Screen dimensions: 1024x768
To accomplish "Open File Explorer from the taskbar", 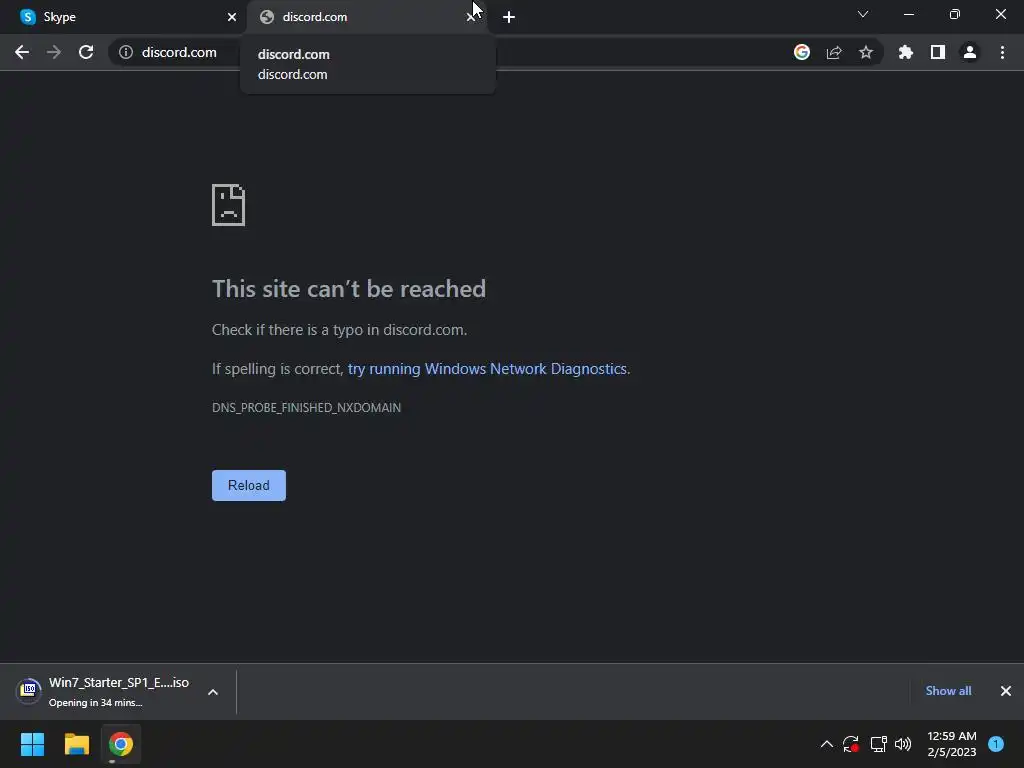I will point(76,744).
